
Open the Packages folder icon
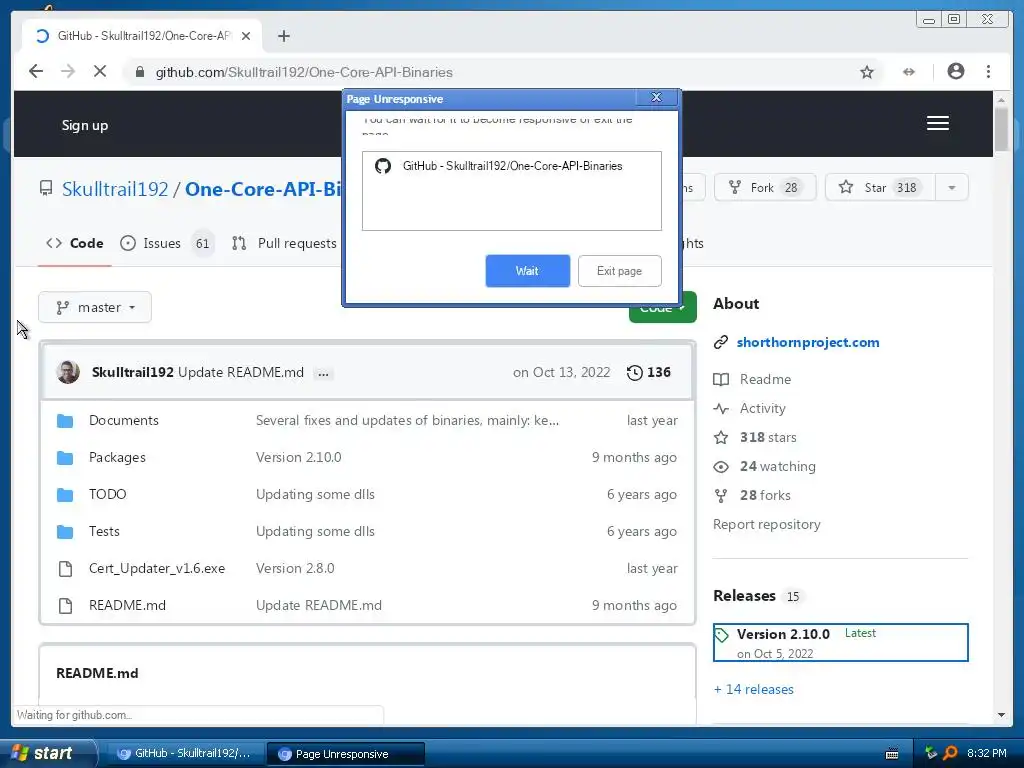[65, 458]
